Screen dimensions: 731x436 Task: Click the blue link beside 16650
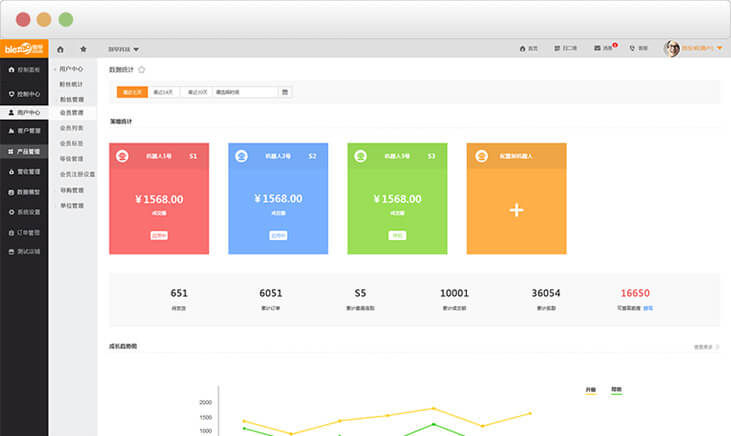pos(648,308)
